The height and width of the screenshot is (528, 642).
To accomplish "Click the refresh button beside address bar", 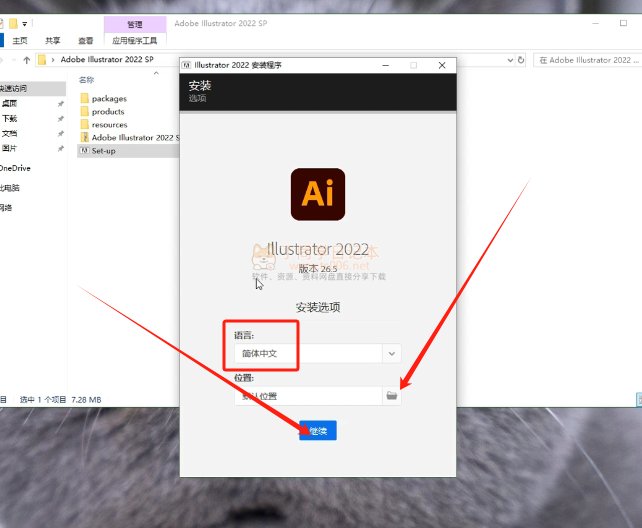I will pyautogui.click(x=521, y=60).
